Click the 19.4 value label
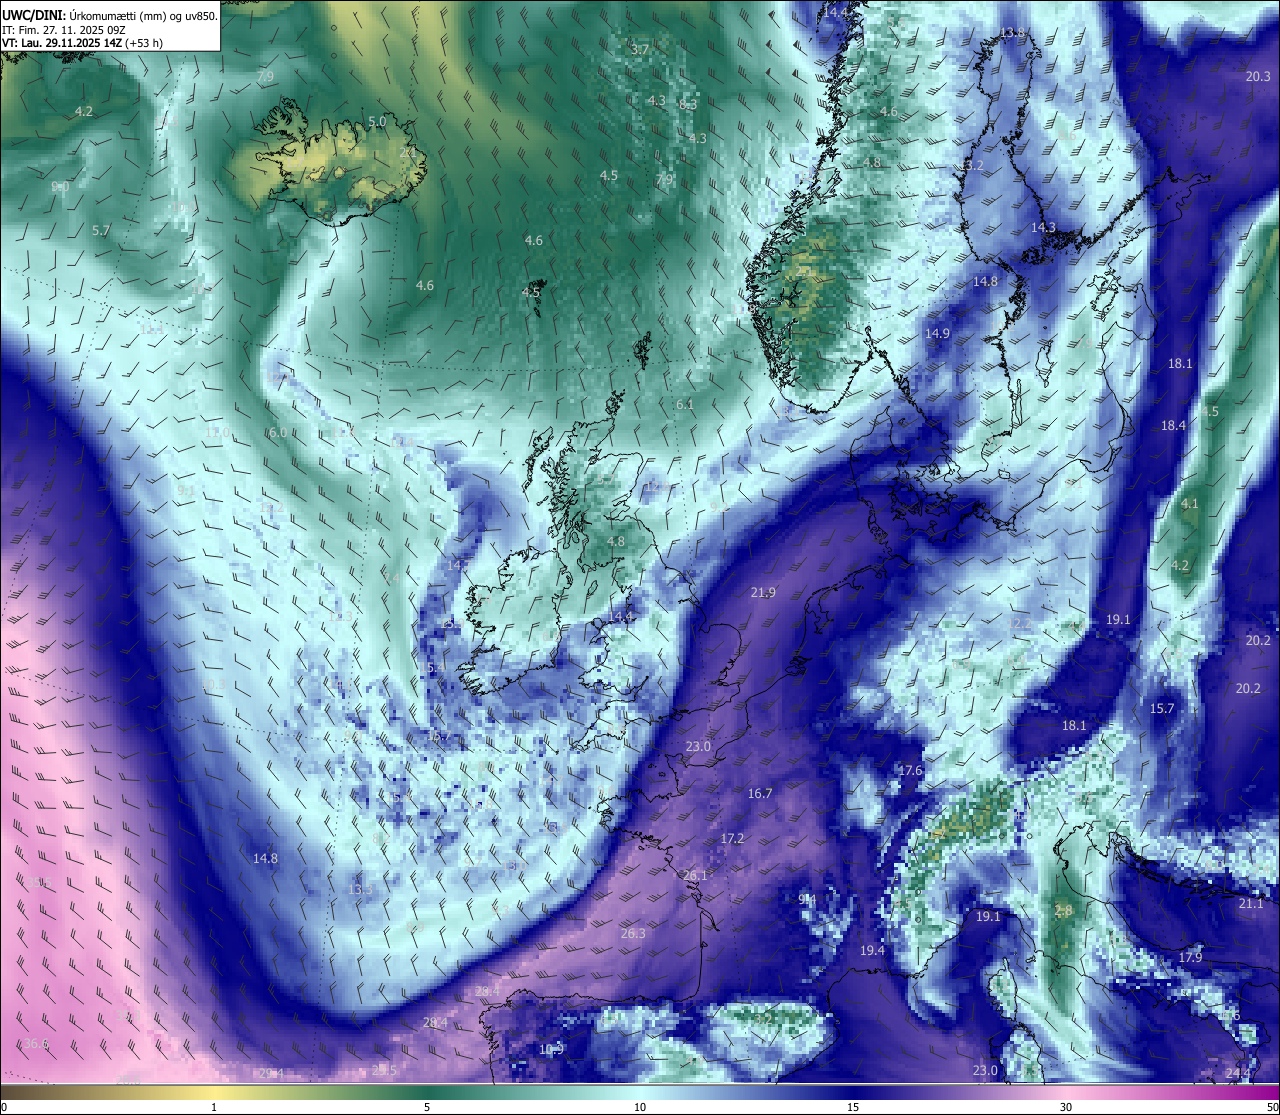The image size is (1280, 1115). pos(872,950)
